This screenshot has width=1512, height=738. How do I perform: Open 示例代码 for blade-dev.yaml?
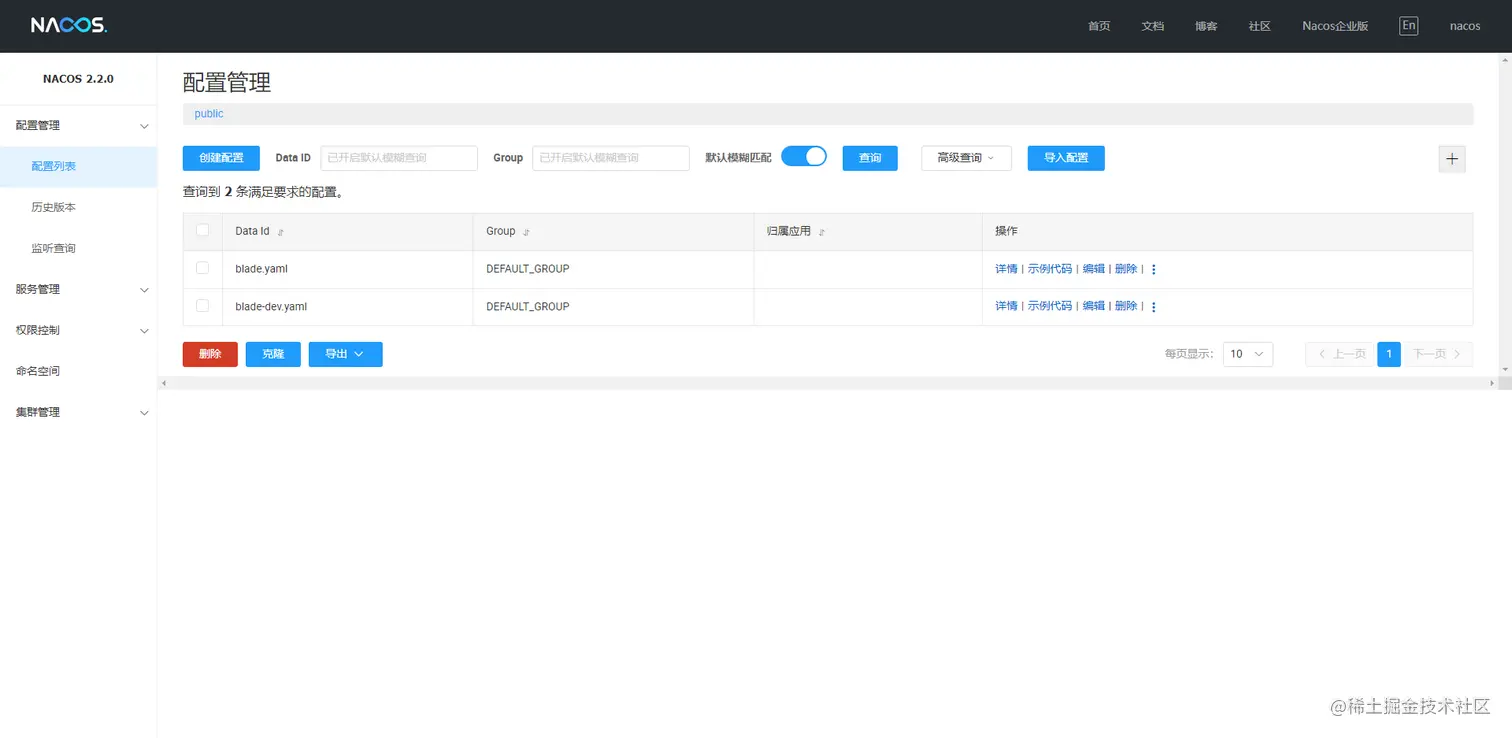(1050, 306)
